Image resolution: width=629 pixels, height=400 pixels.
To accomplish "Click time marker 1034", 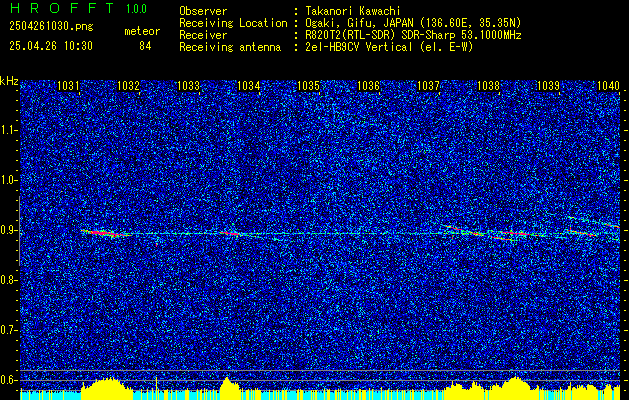I will (249, 86).
